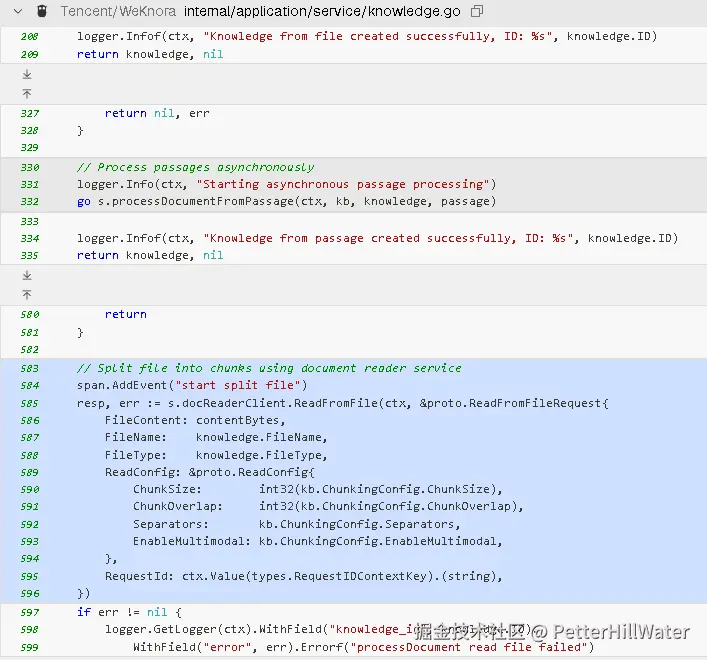Click the RequestId ctx.Value line
The image size is (707, 660).
pos(303,577)
